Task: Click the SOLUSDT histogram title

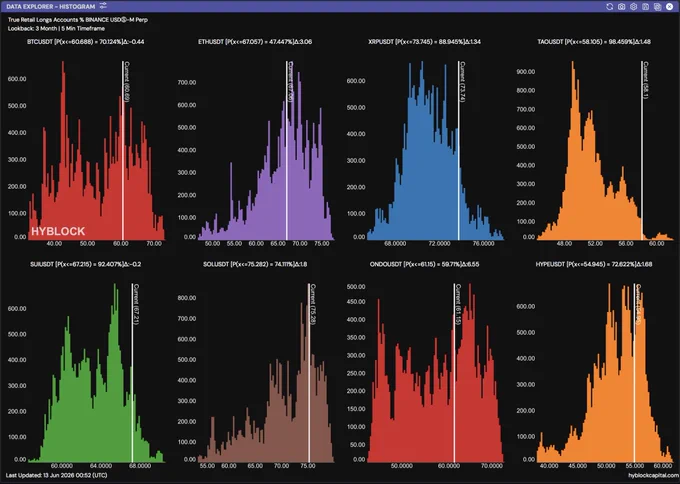Action: (x=255, y=264)
